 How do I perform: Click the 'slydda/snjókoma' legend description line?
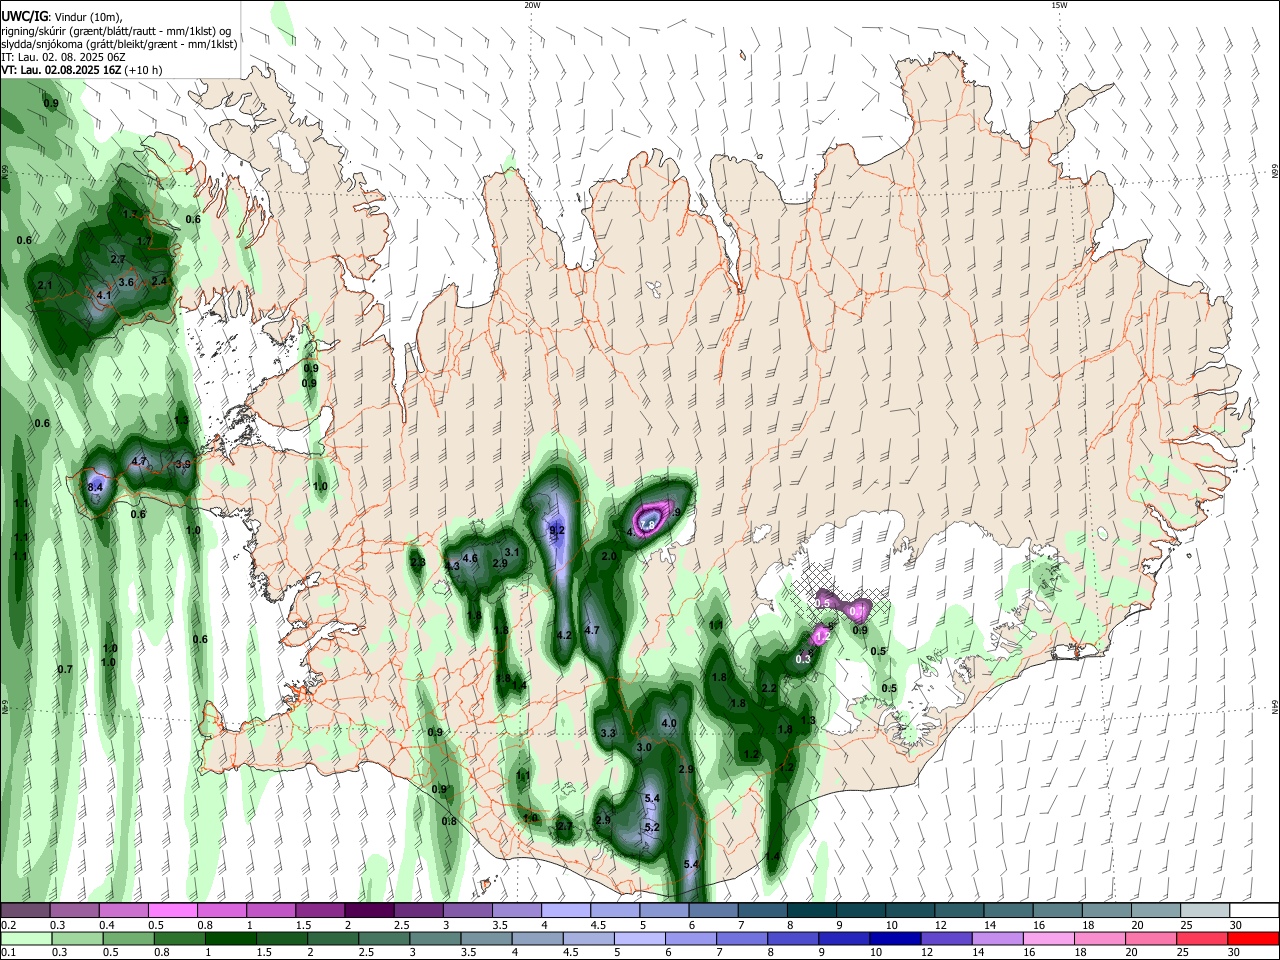[119, 44]
